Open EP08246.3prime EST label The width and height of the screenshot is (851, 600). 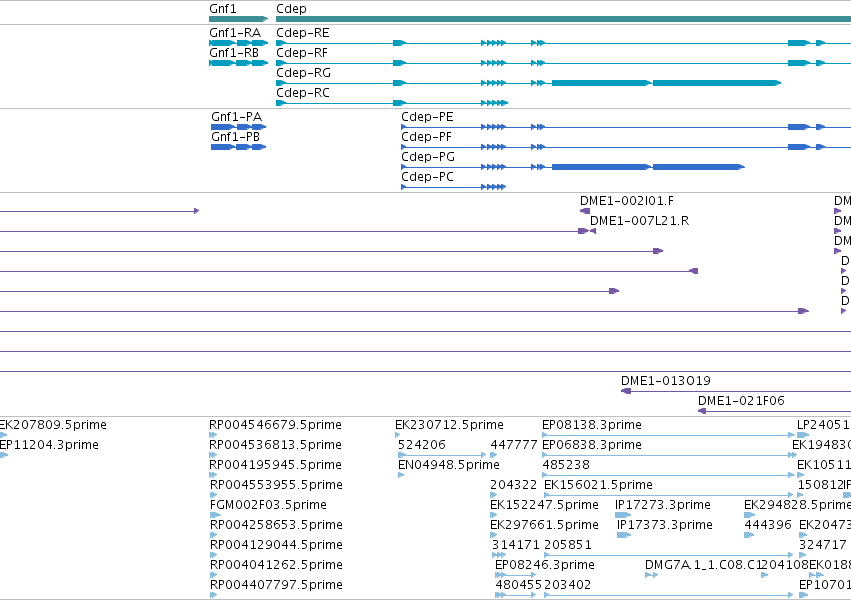[545, 566]
